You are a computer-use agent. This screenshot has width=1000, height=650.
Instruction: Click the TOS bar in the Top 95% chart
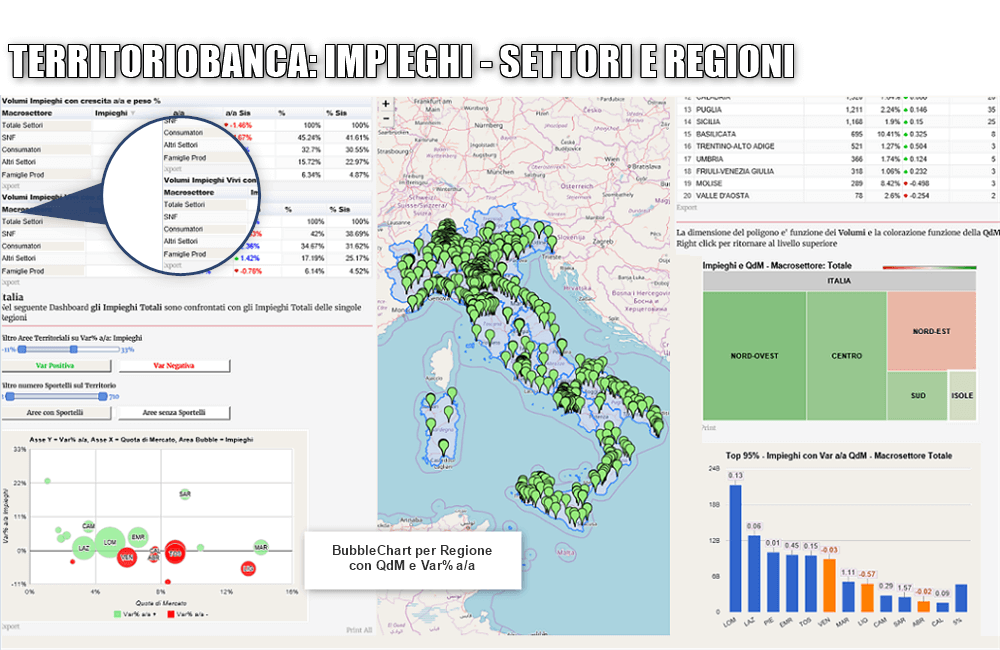click(811, 584)
